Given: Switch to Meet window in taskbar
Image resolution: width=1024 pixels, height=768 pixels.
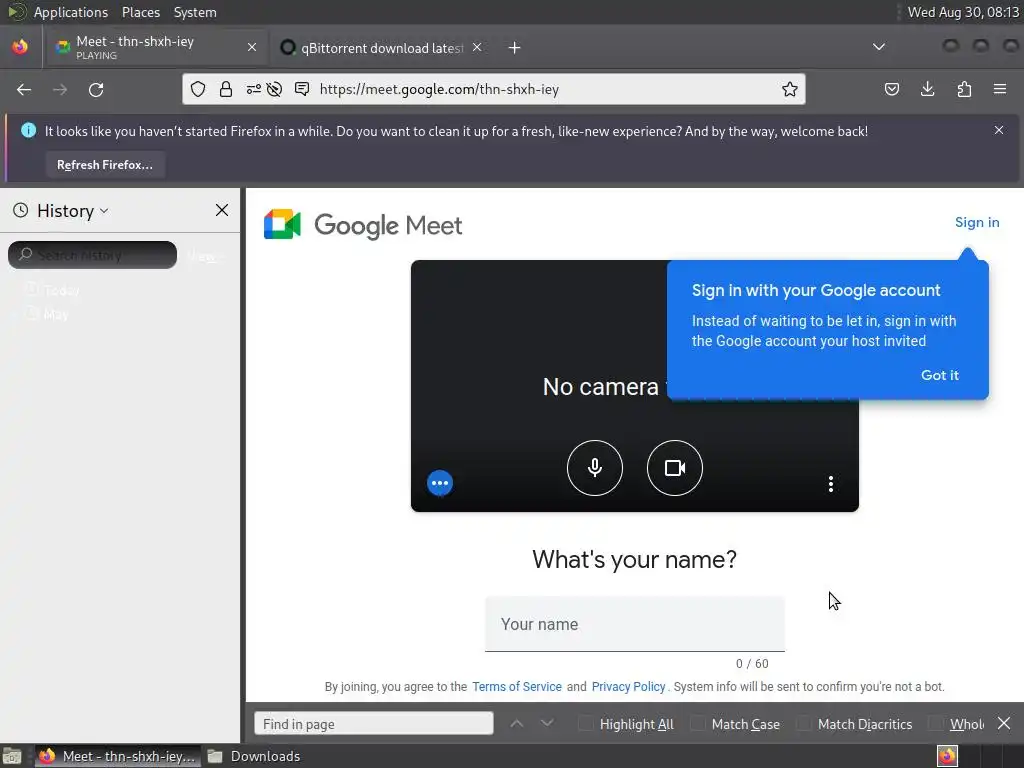Looking at the screenshot, I should 118,756.
